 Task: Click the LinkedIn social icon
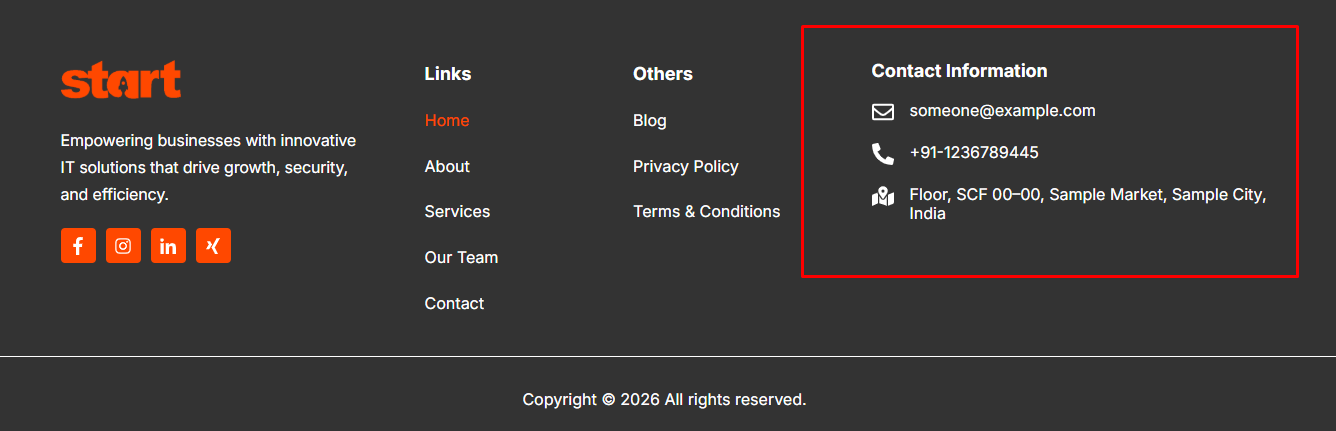pos(168,246)
